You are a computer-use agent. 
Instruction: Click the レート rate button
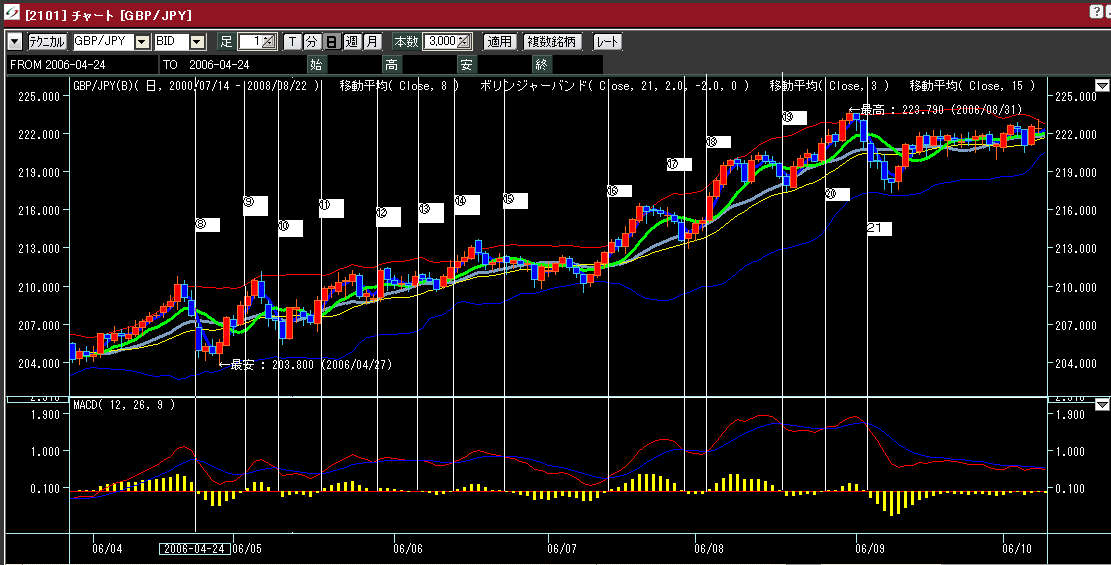click(x=607, y=42)
